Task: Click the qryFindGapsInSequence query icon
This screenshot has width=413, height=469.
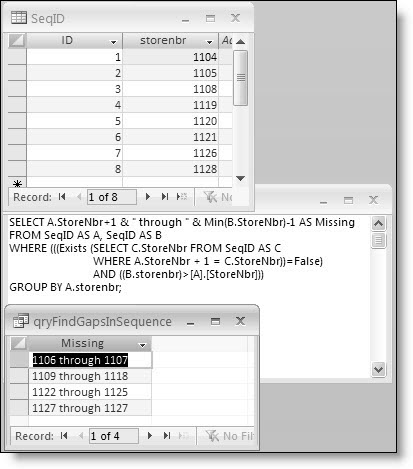Action: click(21, 321)
